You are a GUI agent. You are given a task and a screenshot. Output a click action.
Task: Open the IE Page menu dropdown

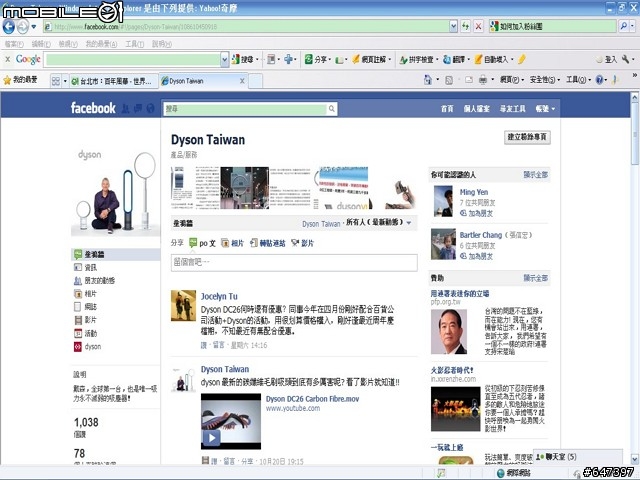pyautogui.click(x=512, y=80)
